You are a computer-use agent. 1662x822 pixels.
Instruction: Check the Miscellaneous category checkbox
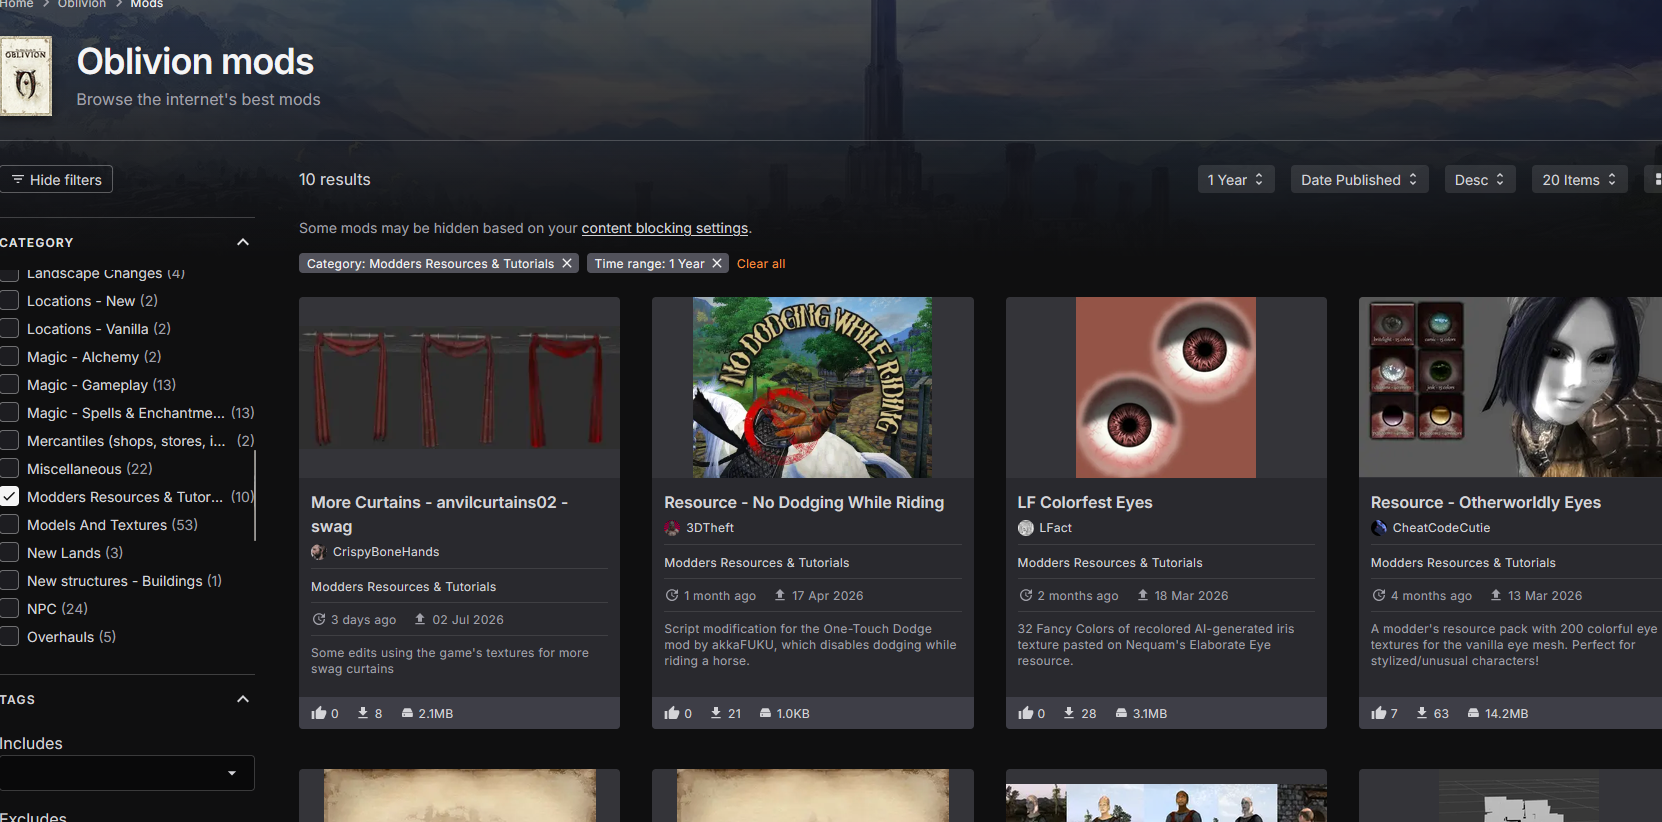[x=10, y=468]
